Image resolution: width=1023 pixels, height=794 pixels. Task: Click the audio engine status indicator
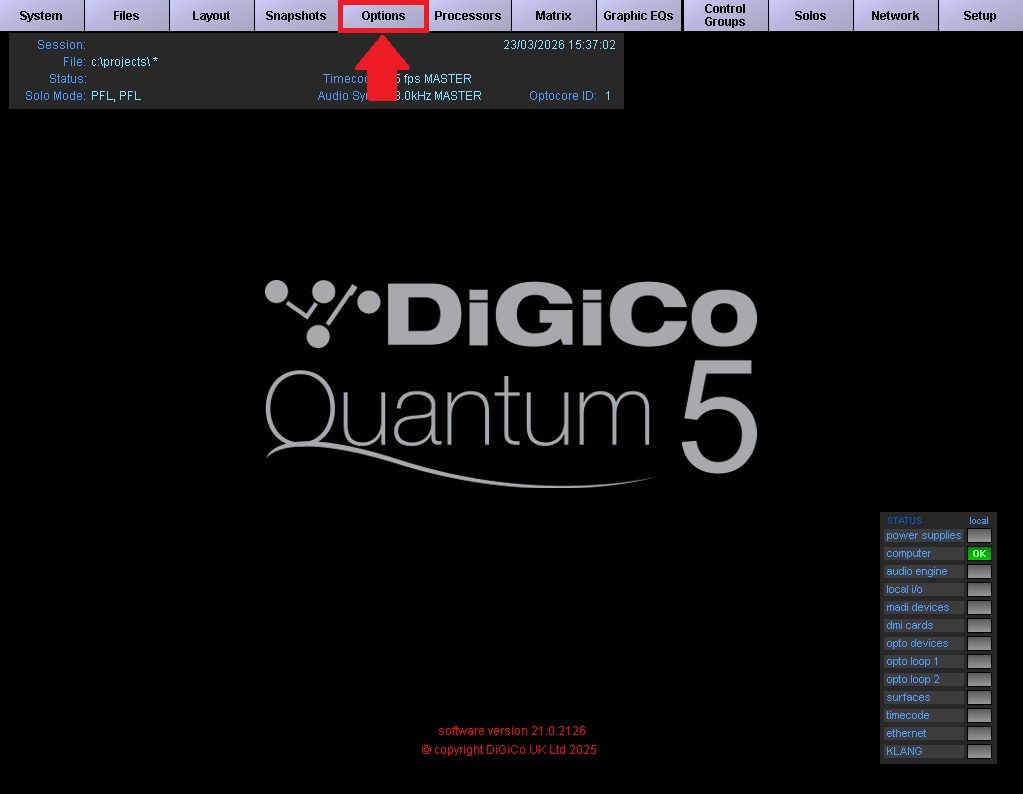point(979,572)
